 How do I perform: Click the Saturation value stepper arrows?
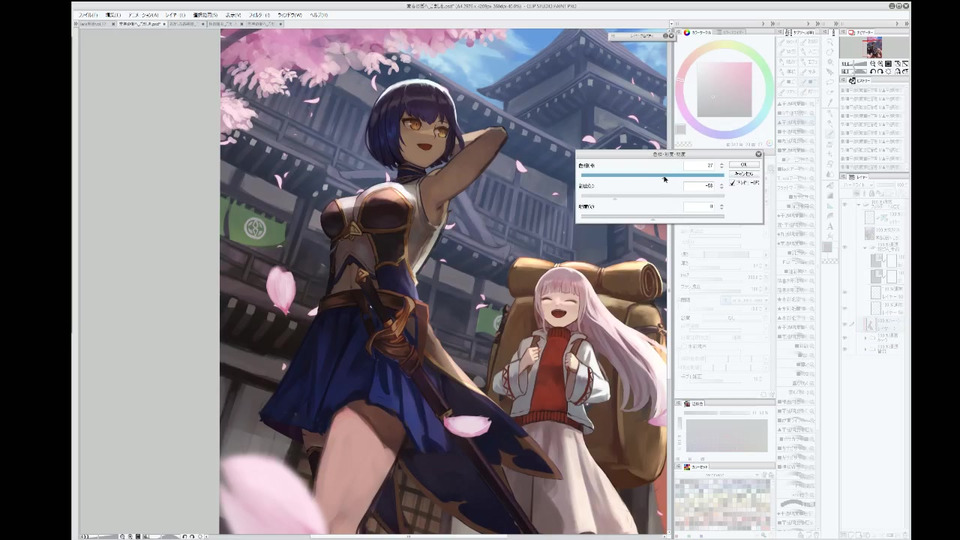722,186
